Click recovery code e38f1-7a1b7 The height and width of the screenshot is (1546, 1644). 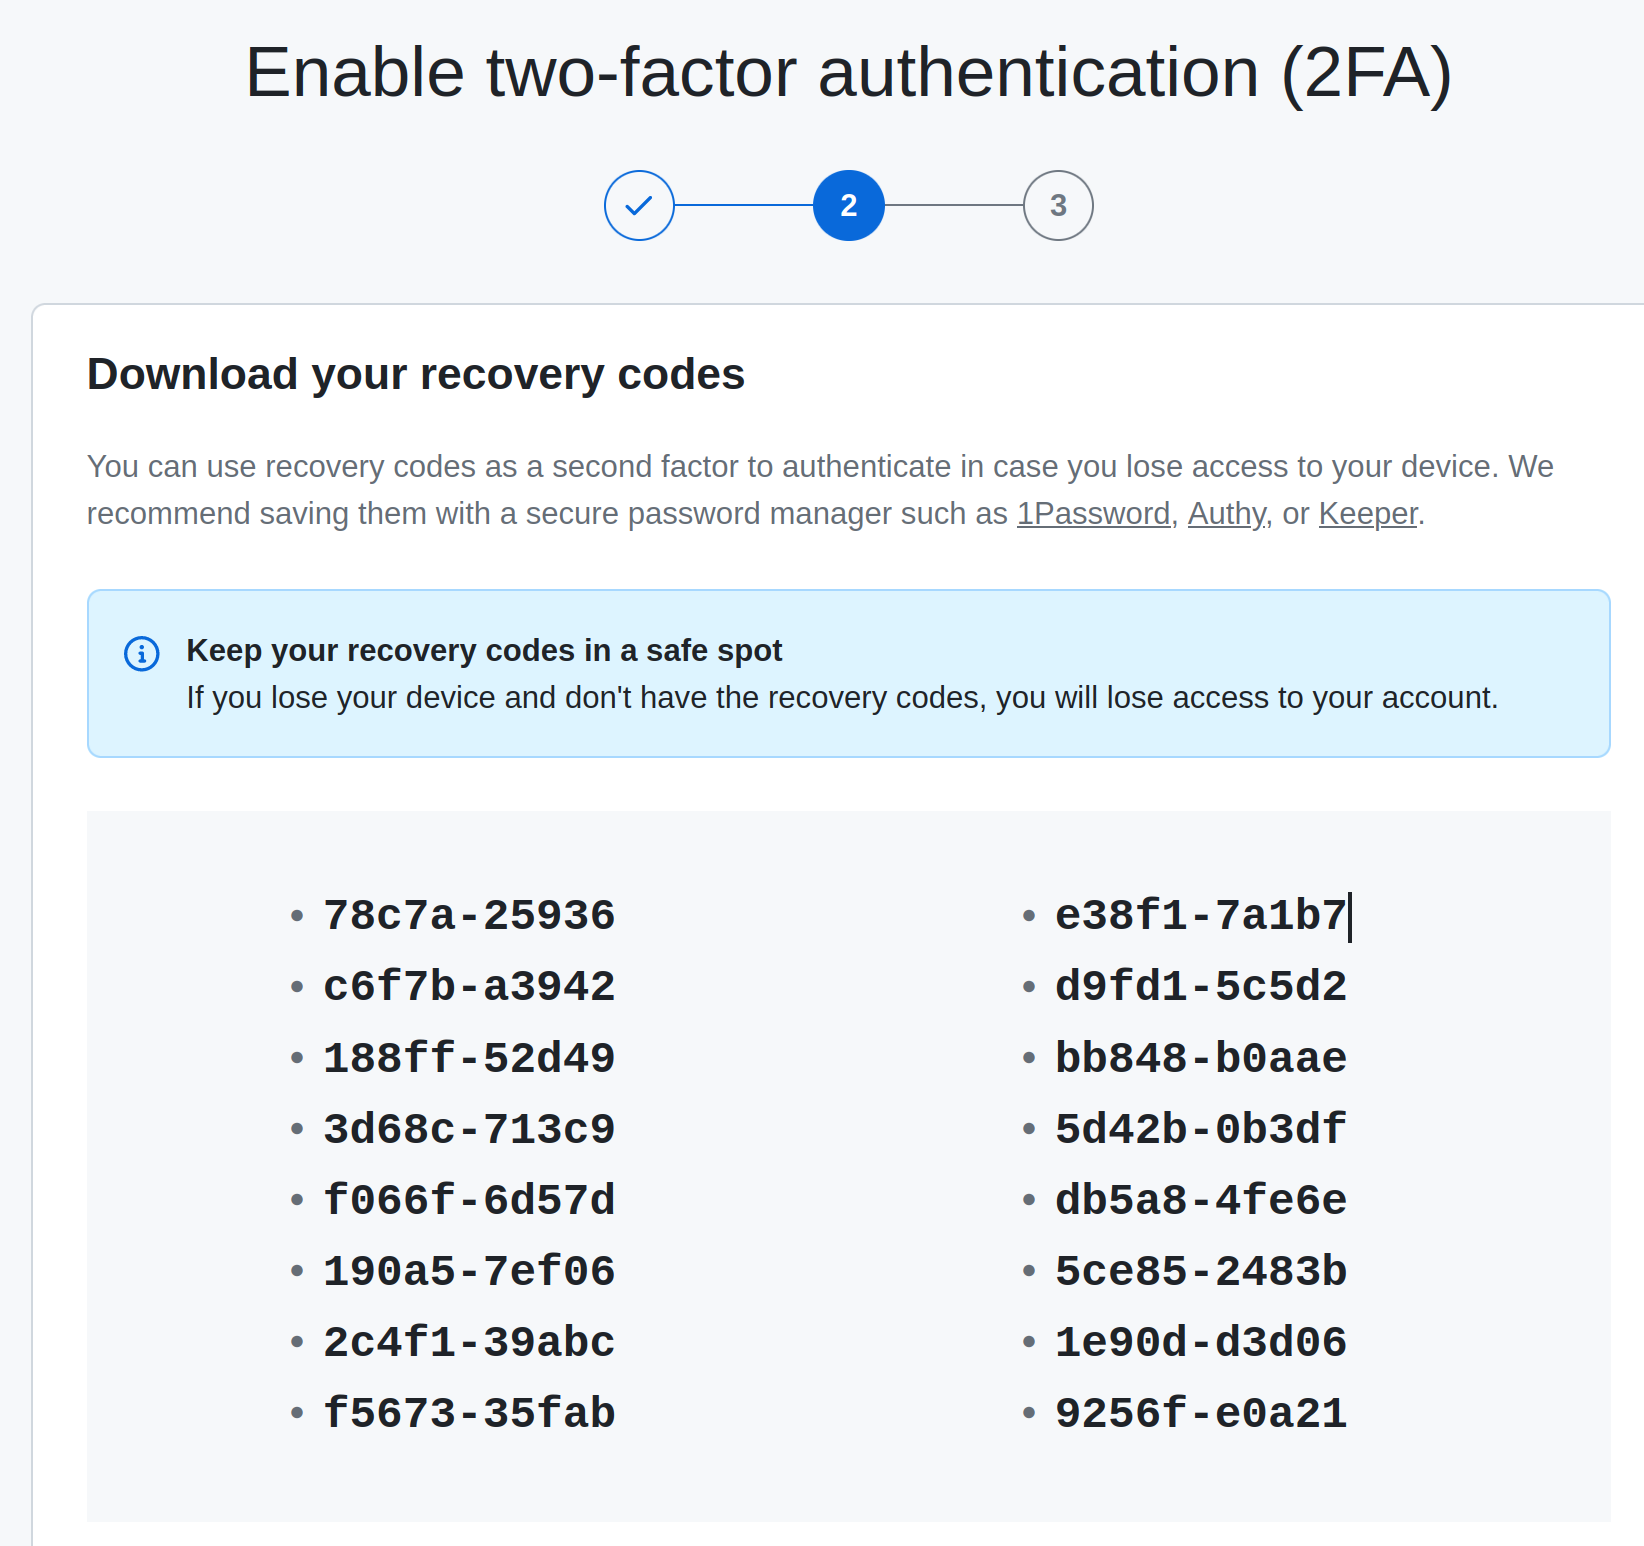pos(1200,916)
